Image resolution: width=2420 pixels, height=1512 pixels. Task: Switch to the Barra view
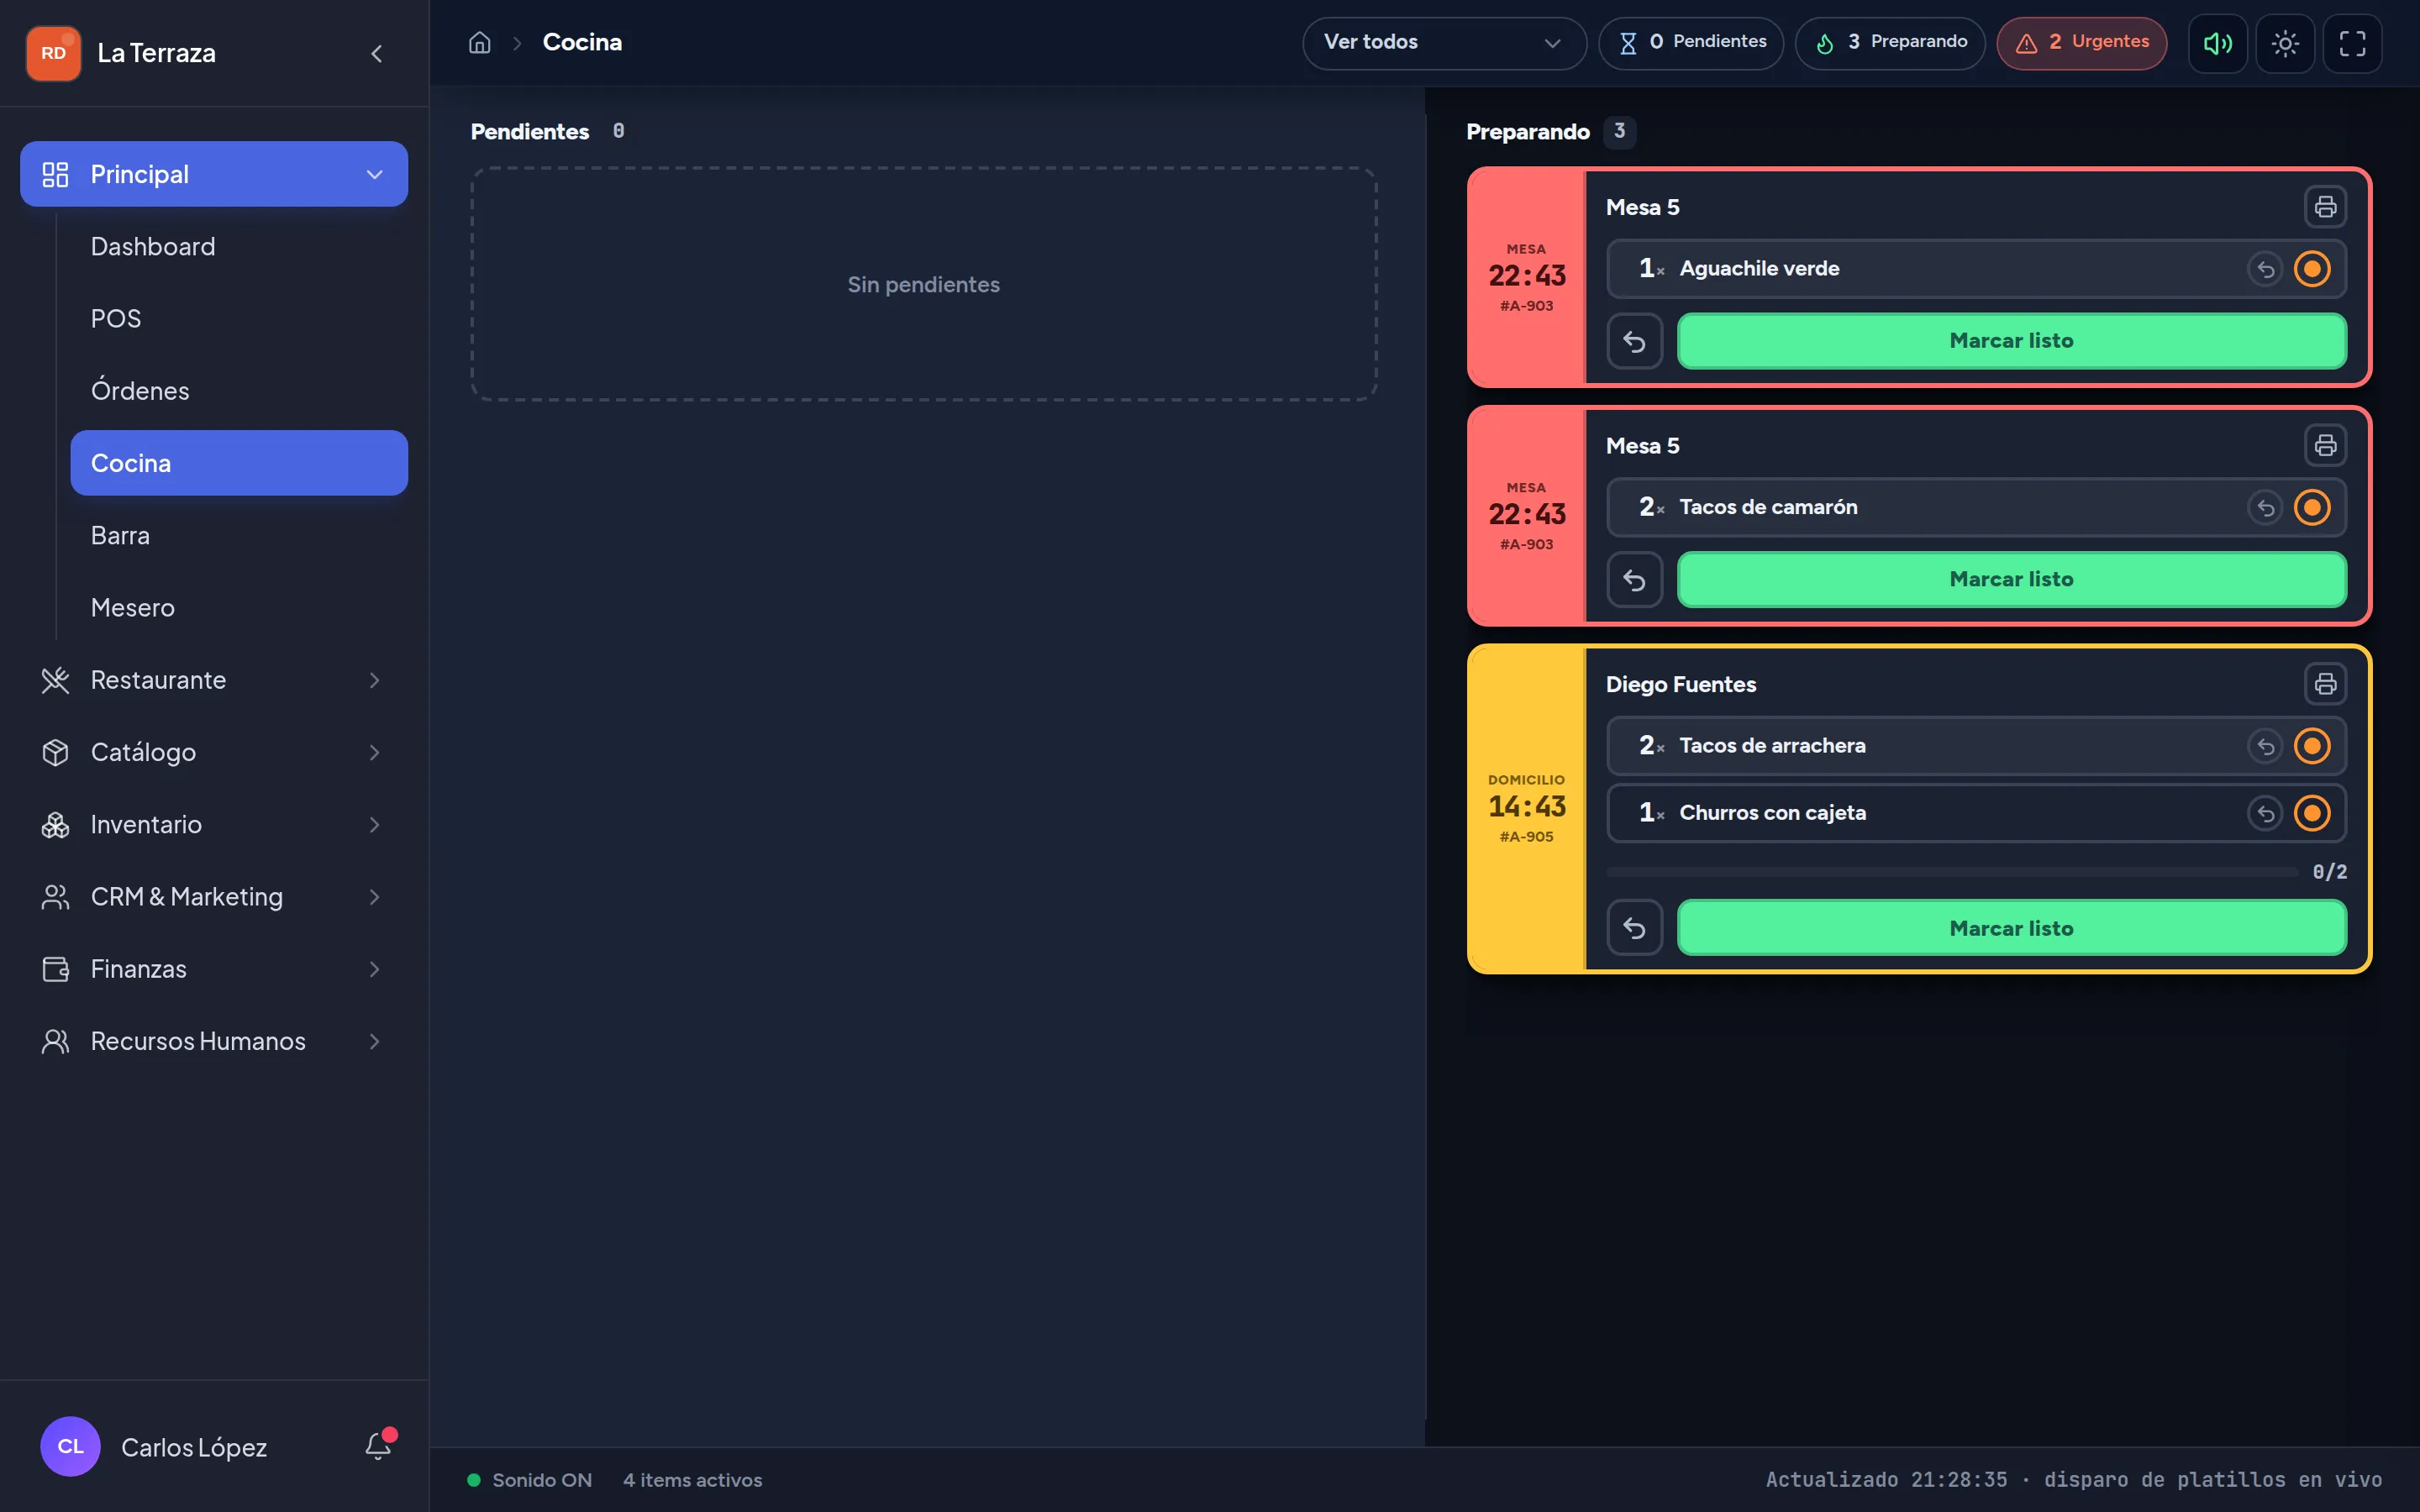click(x=239, y=536)
